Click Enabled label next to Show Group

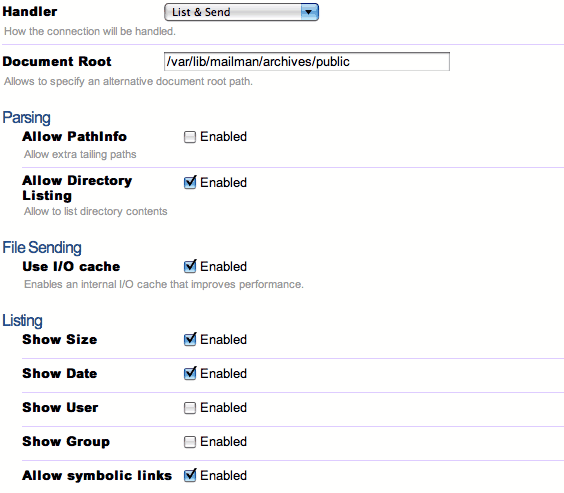(223, 442)
